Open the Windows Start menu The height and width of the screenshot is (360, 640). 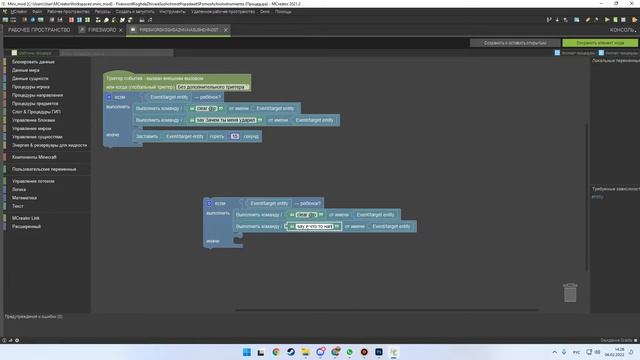(247, 352)
